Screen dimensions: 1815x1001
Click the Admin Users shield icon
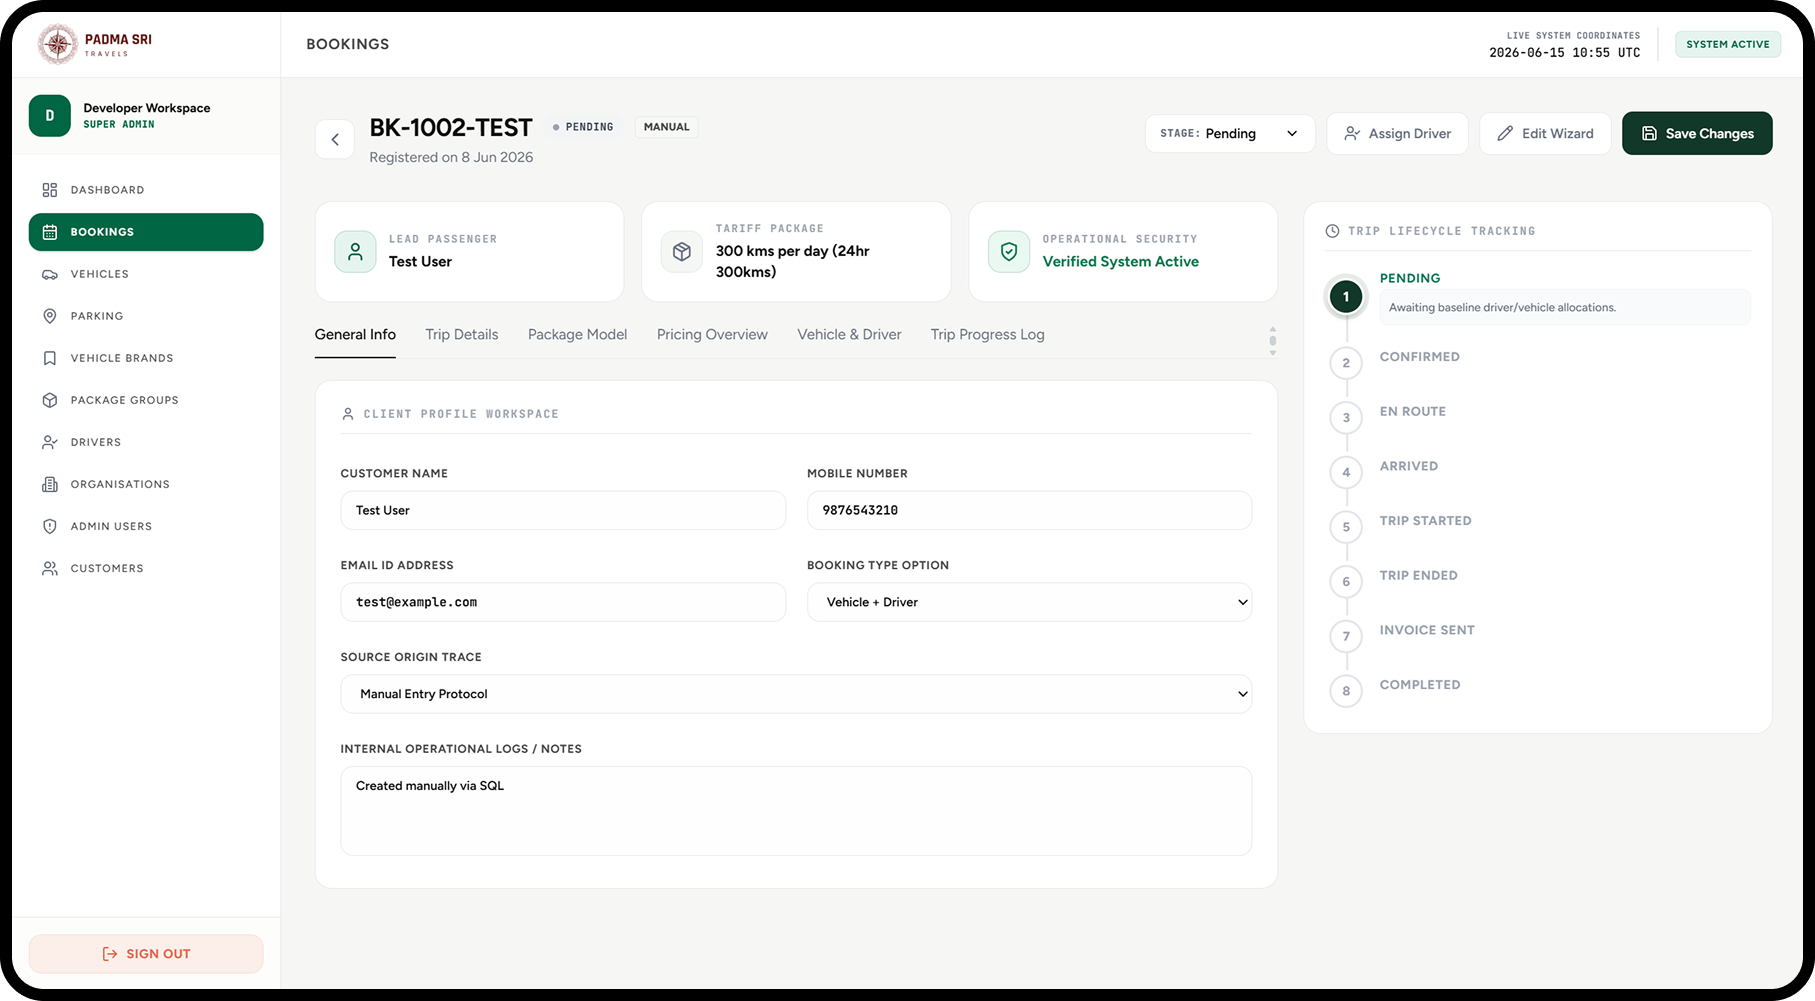coord(50,526)
